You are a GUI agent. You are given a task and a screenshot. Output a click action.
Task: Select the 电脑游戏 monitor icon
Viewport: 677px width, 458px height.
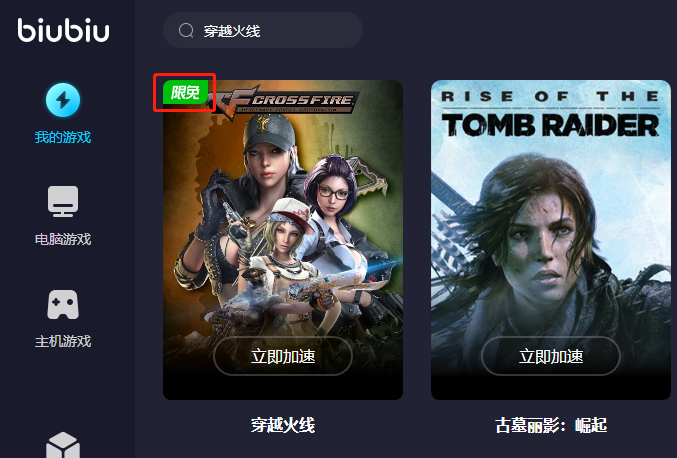(x=63, y=202)
